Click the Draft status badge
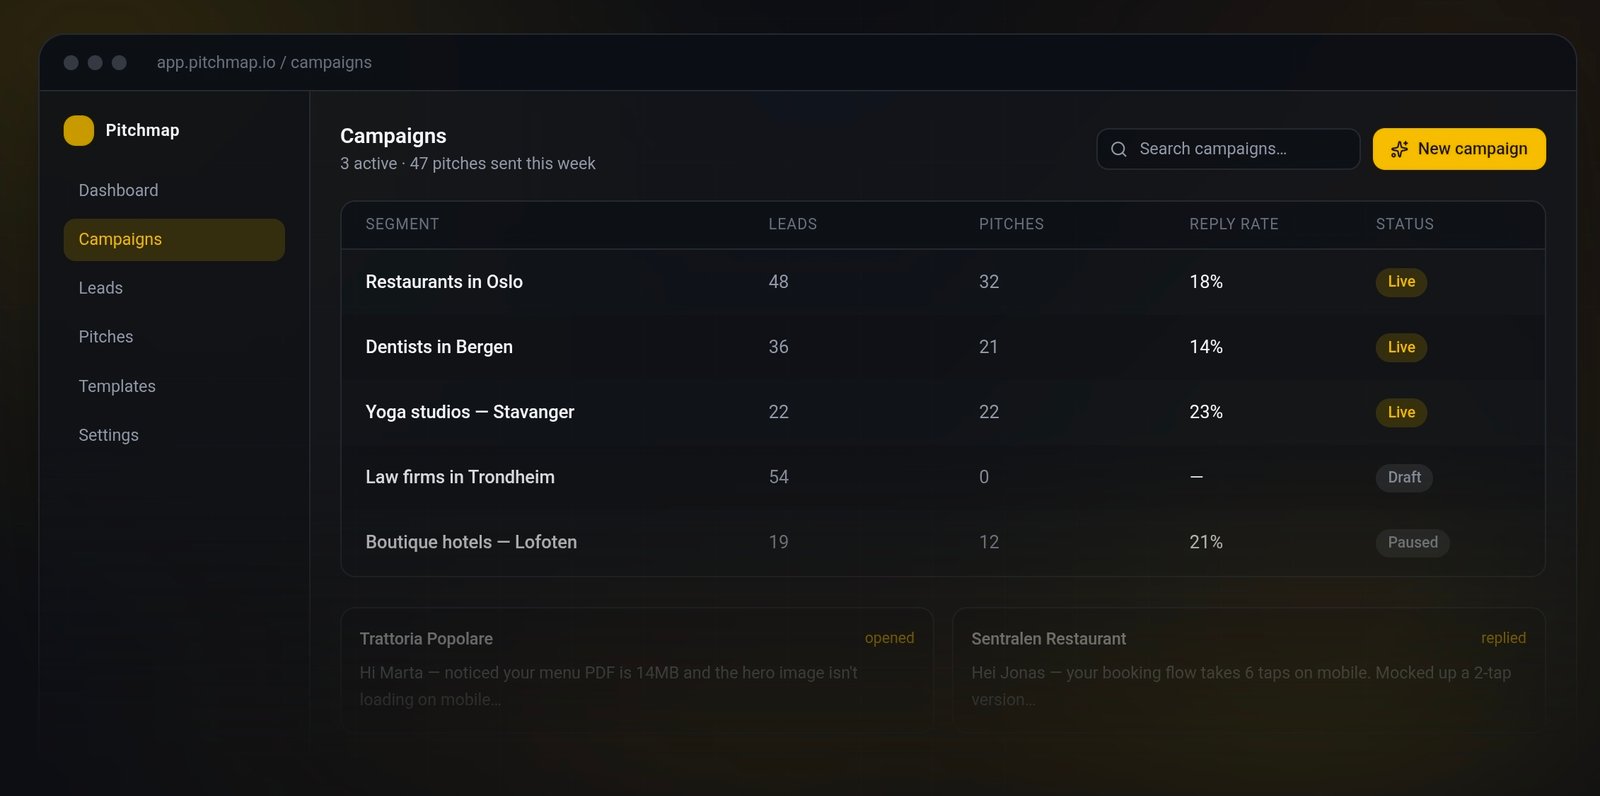 coord(1404,478)
